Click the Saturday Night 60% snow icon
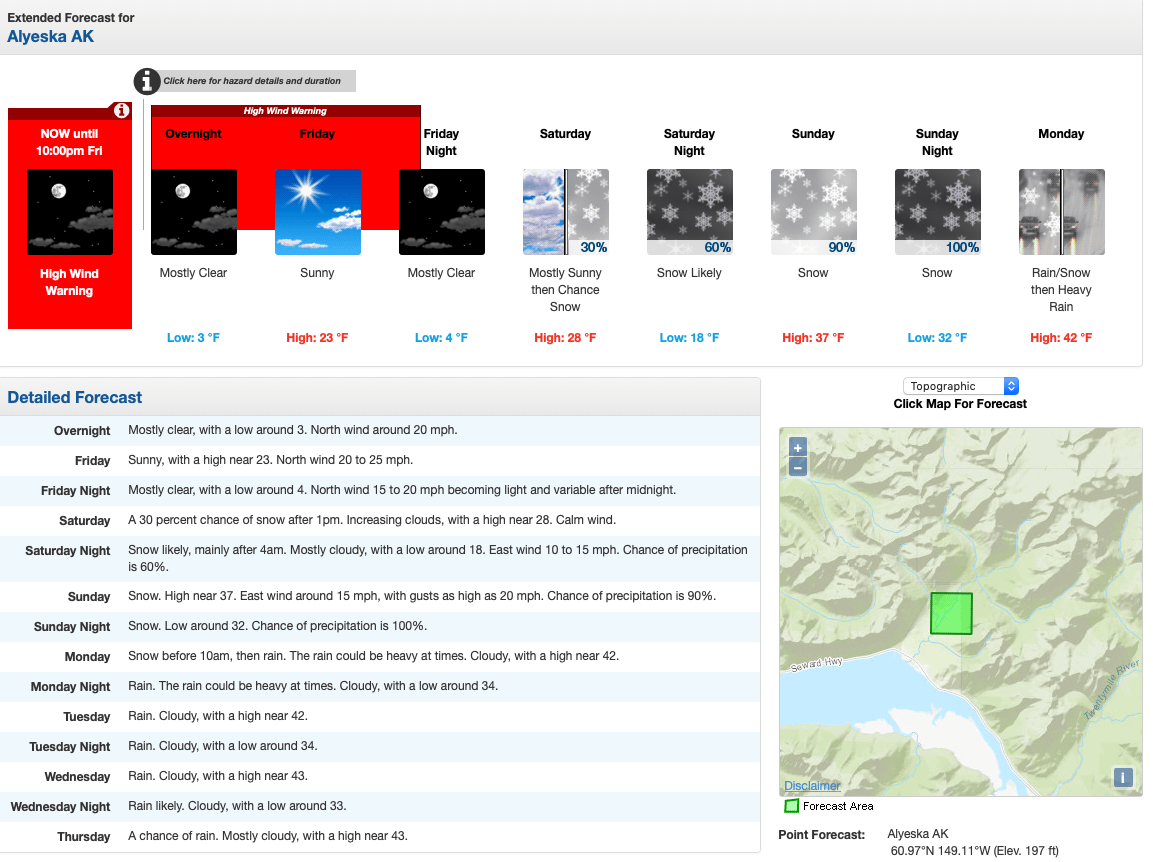The width and height of the screenshot is (1153, 862). pos(690,212)
